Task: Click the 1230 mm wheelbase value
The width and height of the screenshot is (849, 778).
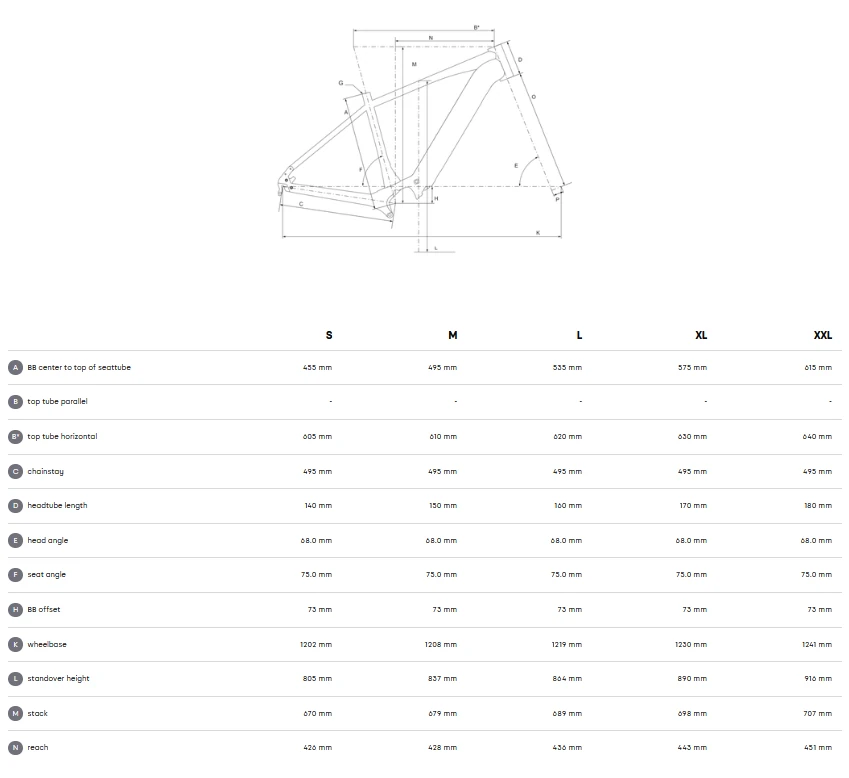Action: (x=691, y=644)
